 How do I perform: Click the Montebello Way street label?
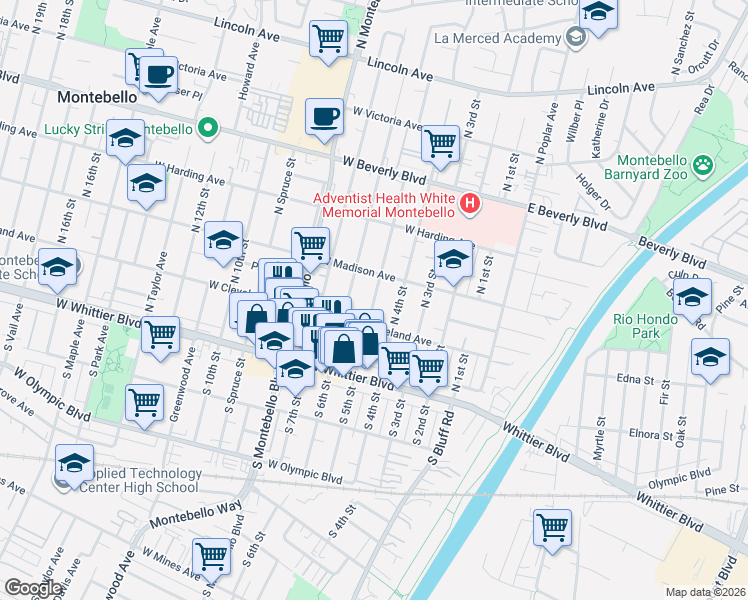click(x=196, y=514)
